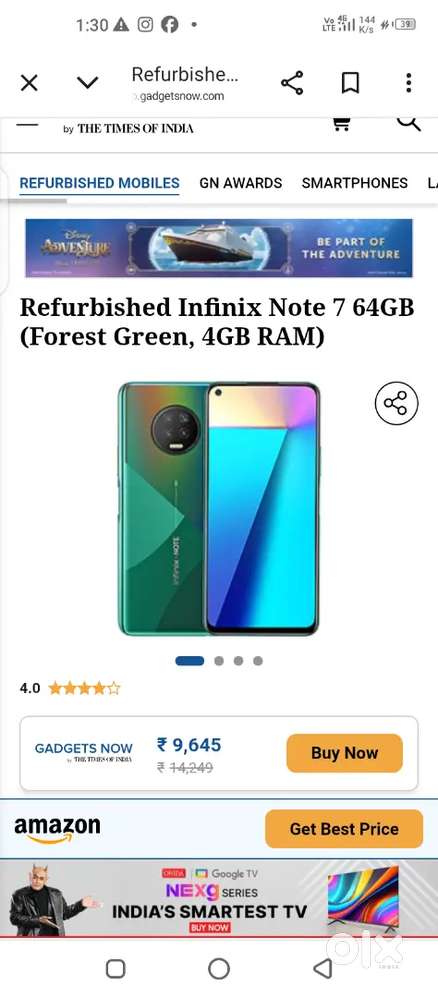Screen dimensions: 438x998
Task: Tap the share icon in browser toolbar
Action: point(292,83)
